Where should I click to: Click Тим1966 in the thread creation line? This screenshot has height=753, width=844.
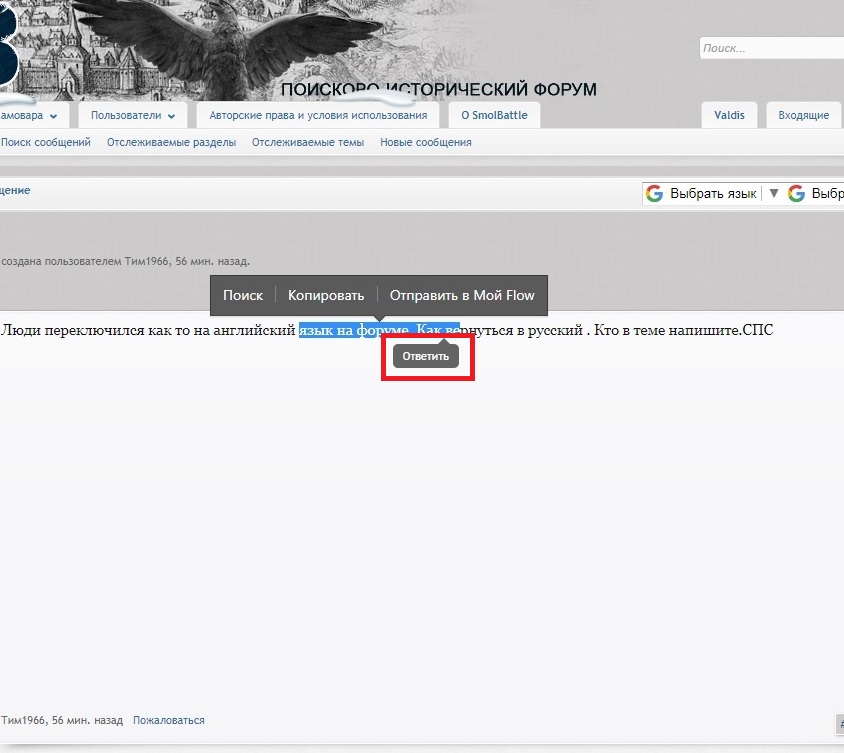pyautogui.click(x=146, y=261)
